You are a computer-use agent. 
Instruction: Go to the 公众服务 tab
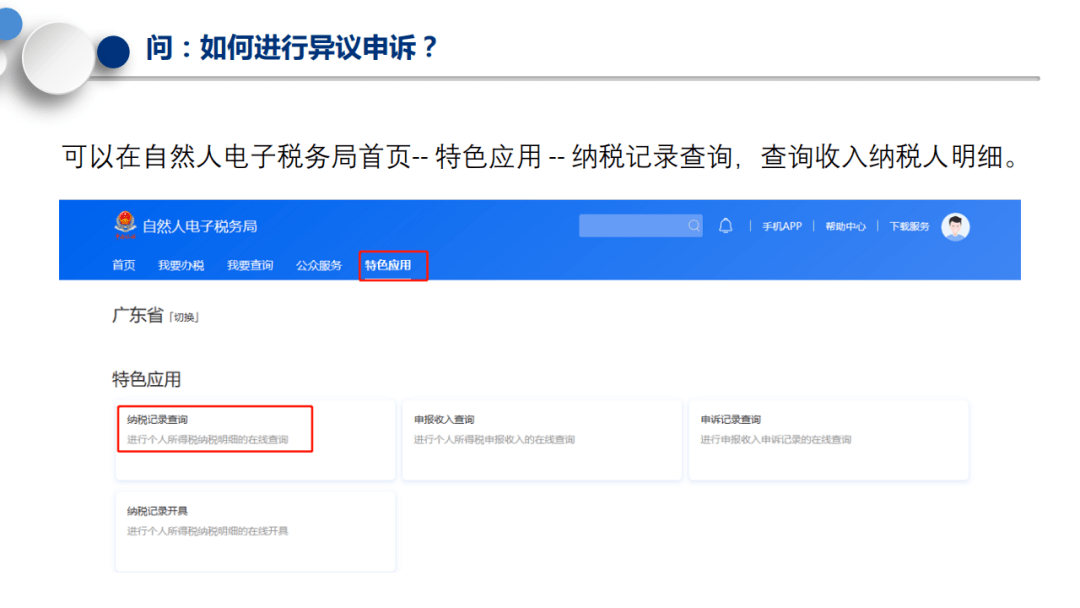coord(319,265)
